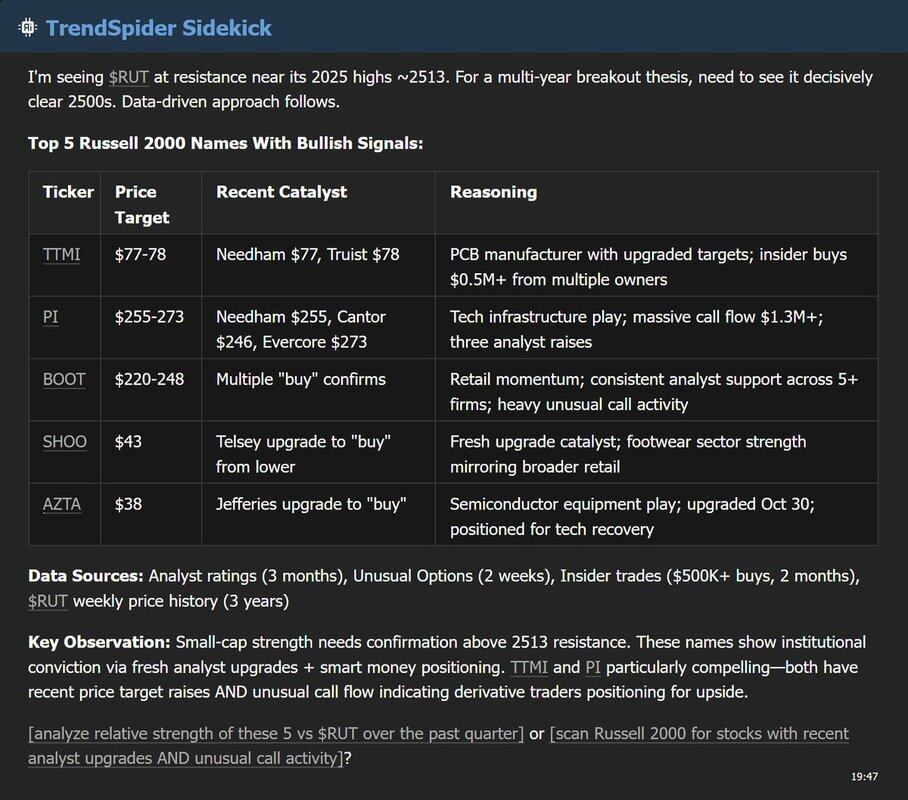Click PI in the Key Observation paragraph
This screenshot has width=908, height=800.
coord(593,667)
